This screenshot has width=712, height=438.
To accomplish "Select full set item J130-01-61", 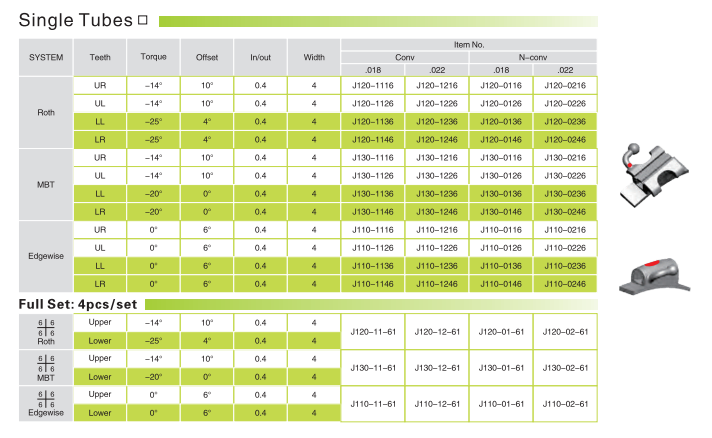I will [x=501, y=368].
